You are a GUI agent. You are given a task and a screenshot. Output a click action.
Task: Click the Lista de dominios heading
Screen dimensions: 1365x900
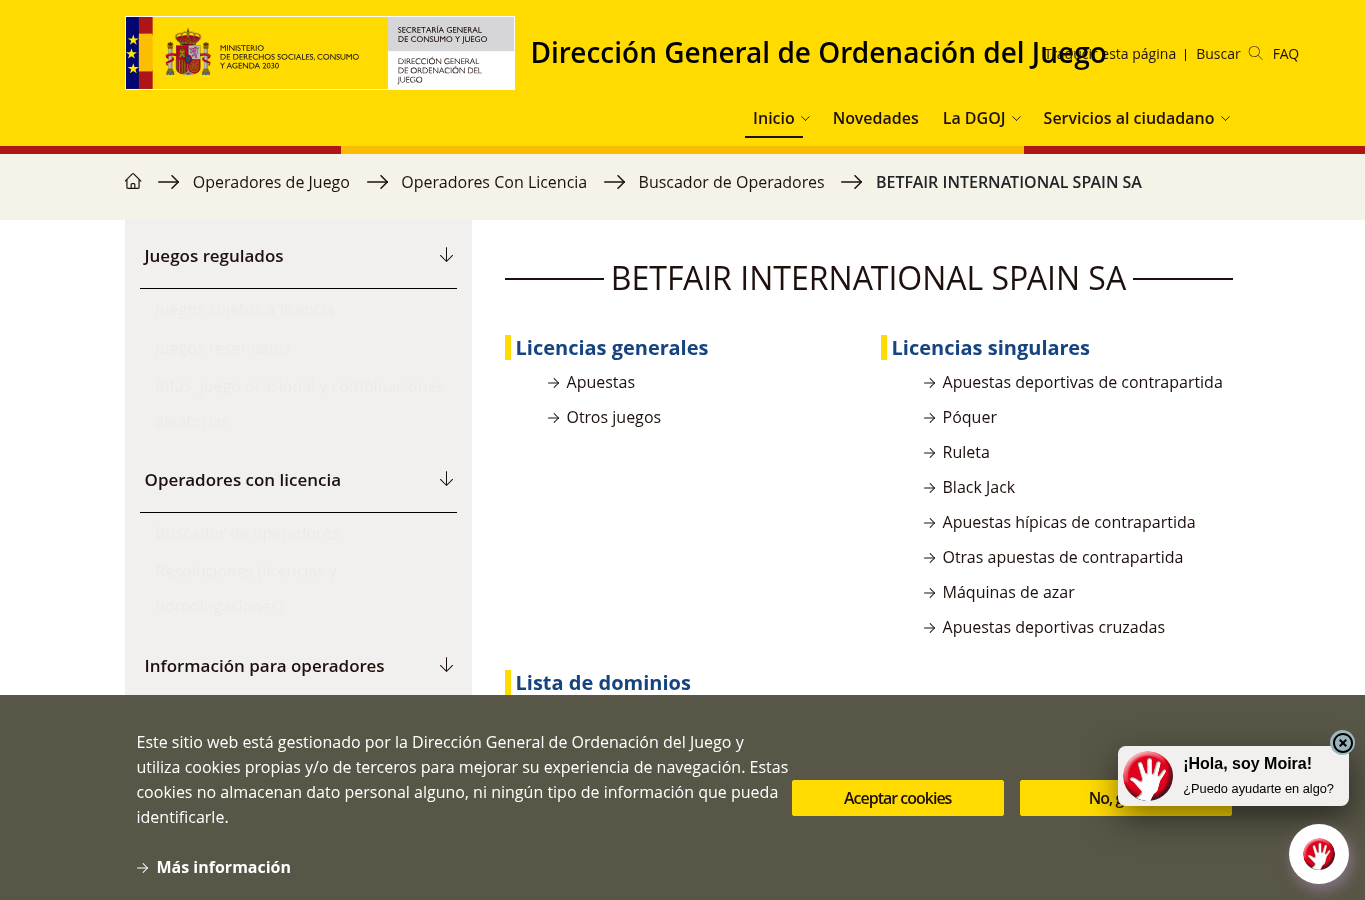point(603,683)
